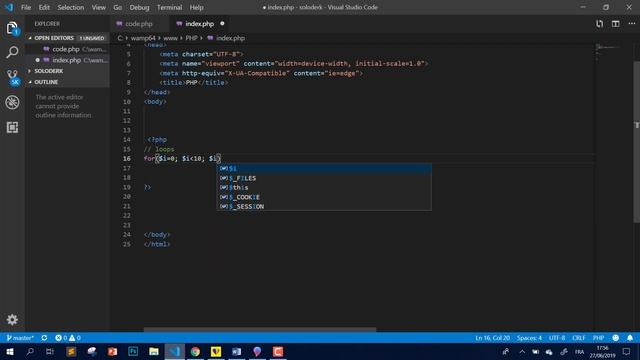Open the Selection menu
Viewport: 640px width, 360px height.
pyautogui.click(x=71, y=7)
